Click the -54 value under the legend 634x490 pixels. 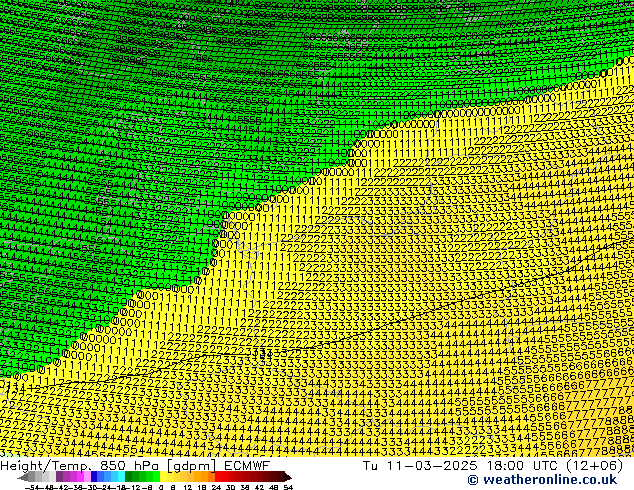(34, 487)
